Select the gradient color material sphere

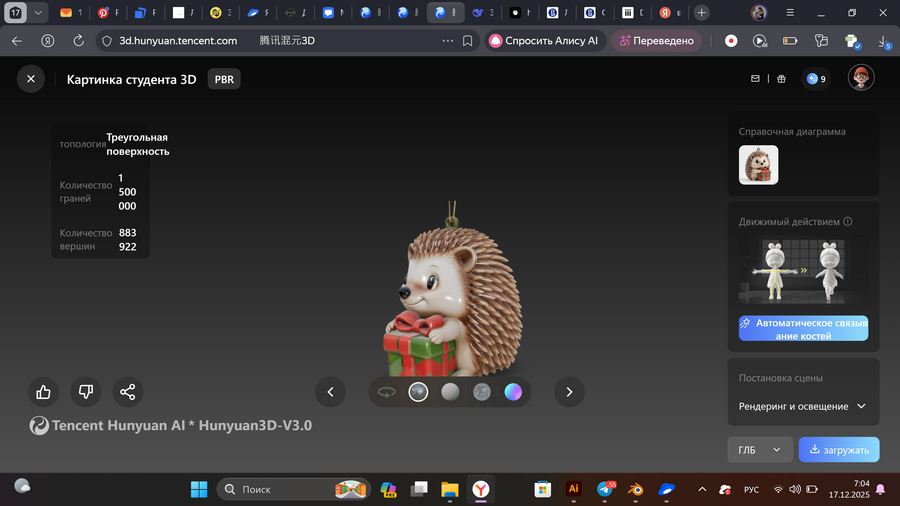click(x=513, y=392)
